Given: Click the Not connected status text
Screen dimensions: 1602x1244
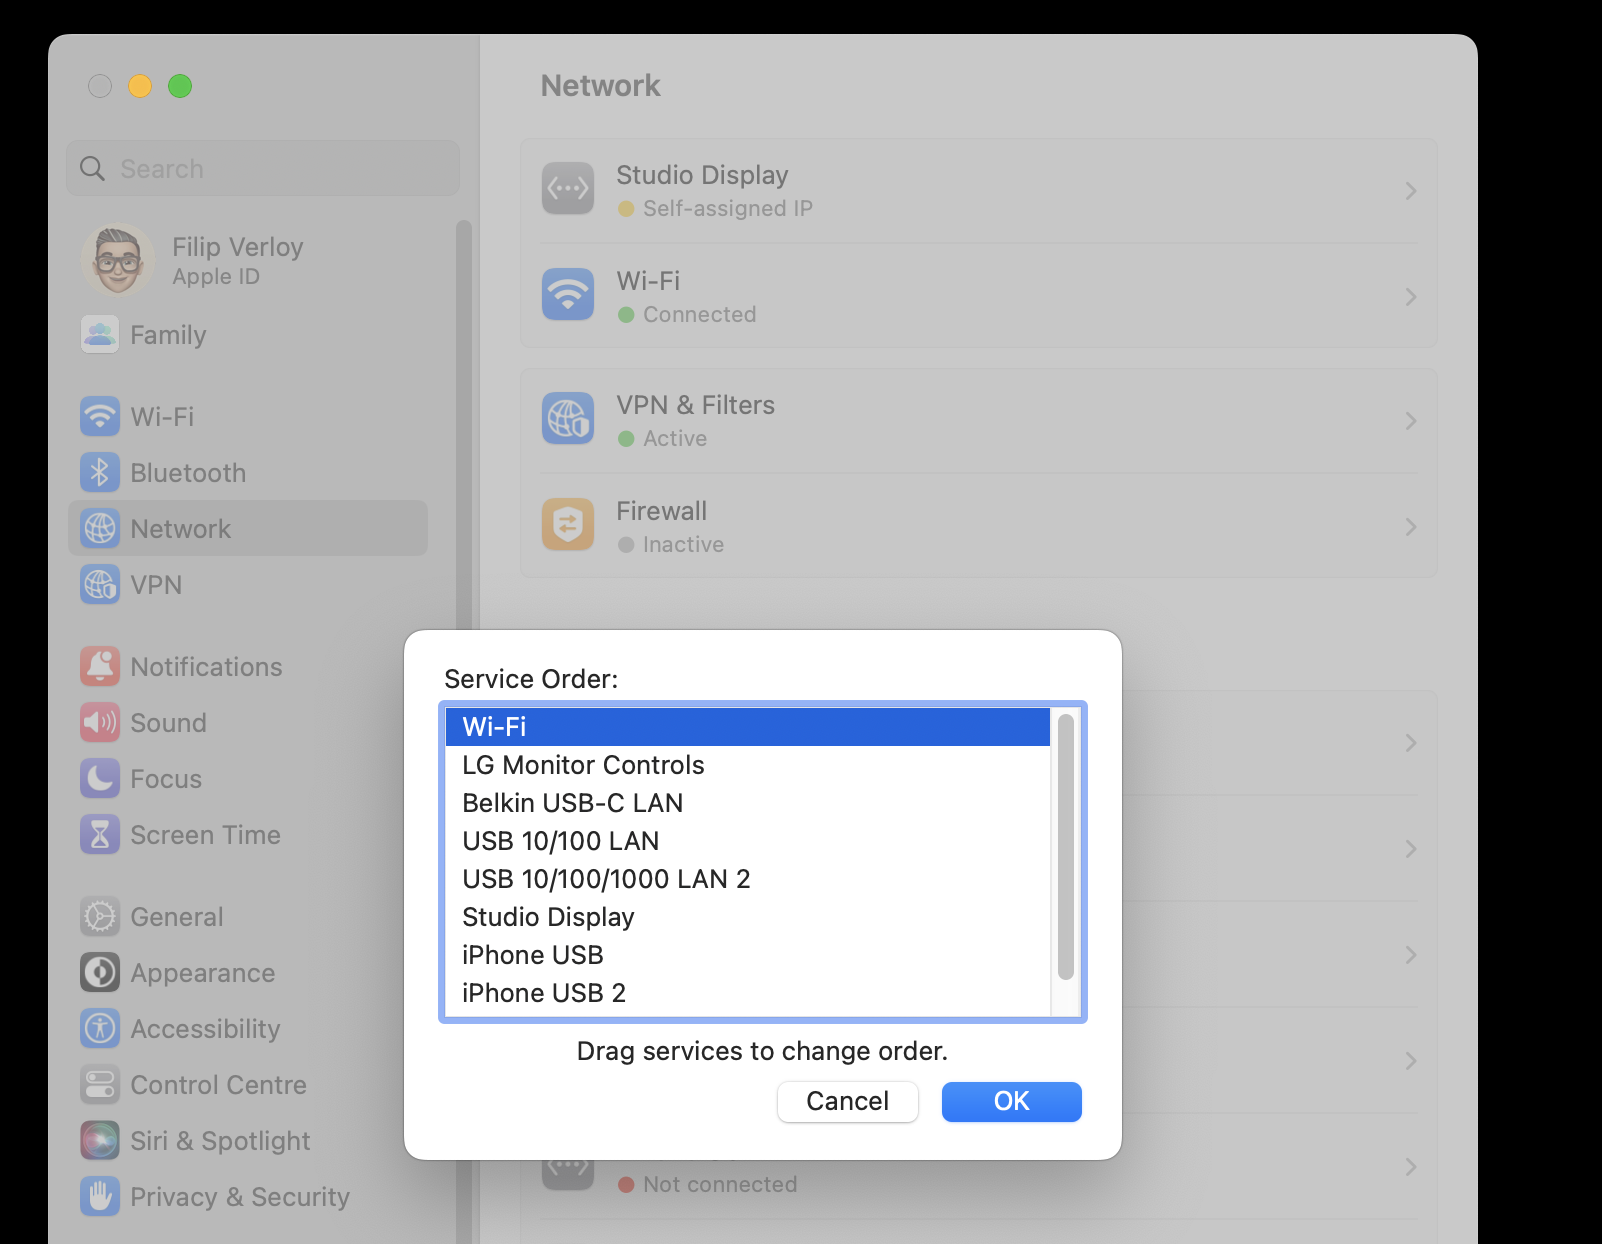Looking at the screenshot, I should point(720,1184).
